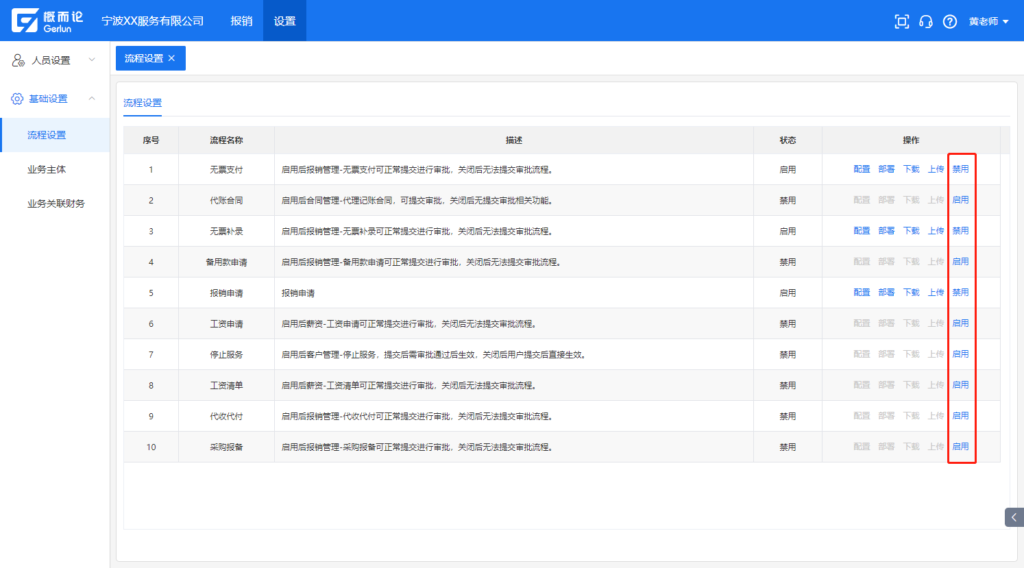Open 业务主体 in sidebar
Viewport: 1024px width, 568px height.
tap(46, 169)
